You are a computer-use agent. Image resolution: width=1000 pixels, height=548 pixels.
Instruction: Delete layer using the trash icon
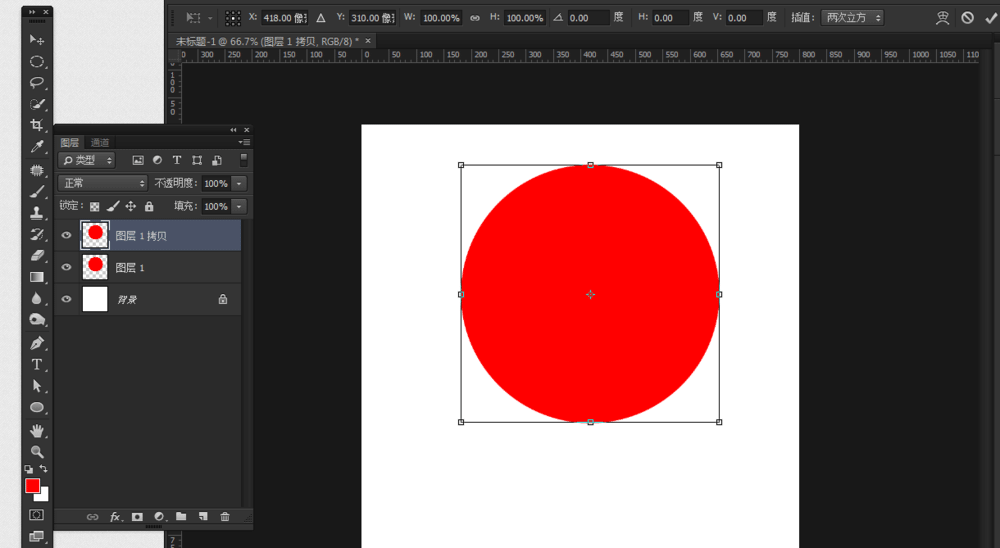[225, 517]
